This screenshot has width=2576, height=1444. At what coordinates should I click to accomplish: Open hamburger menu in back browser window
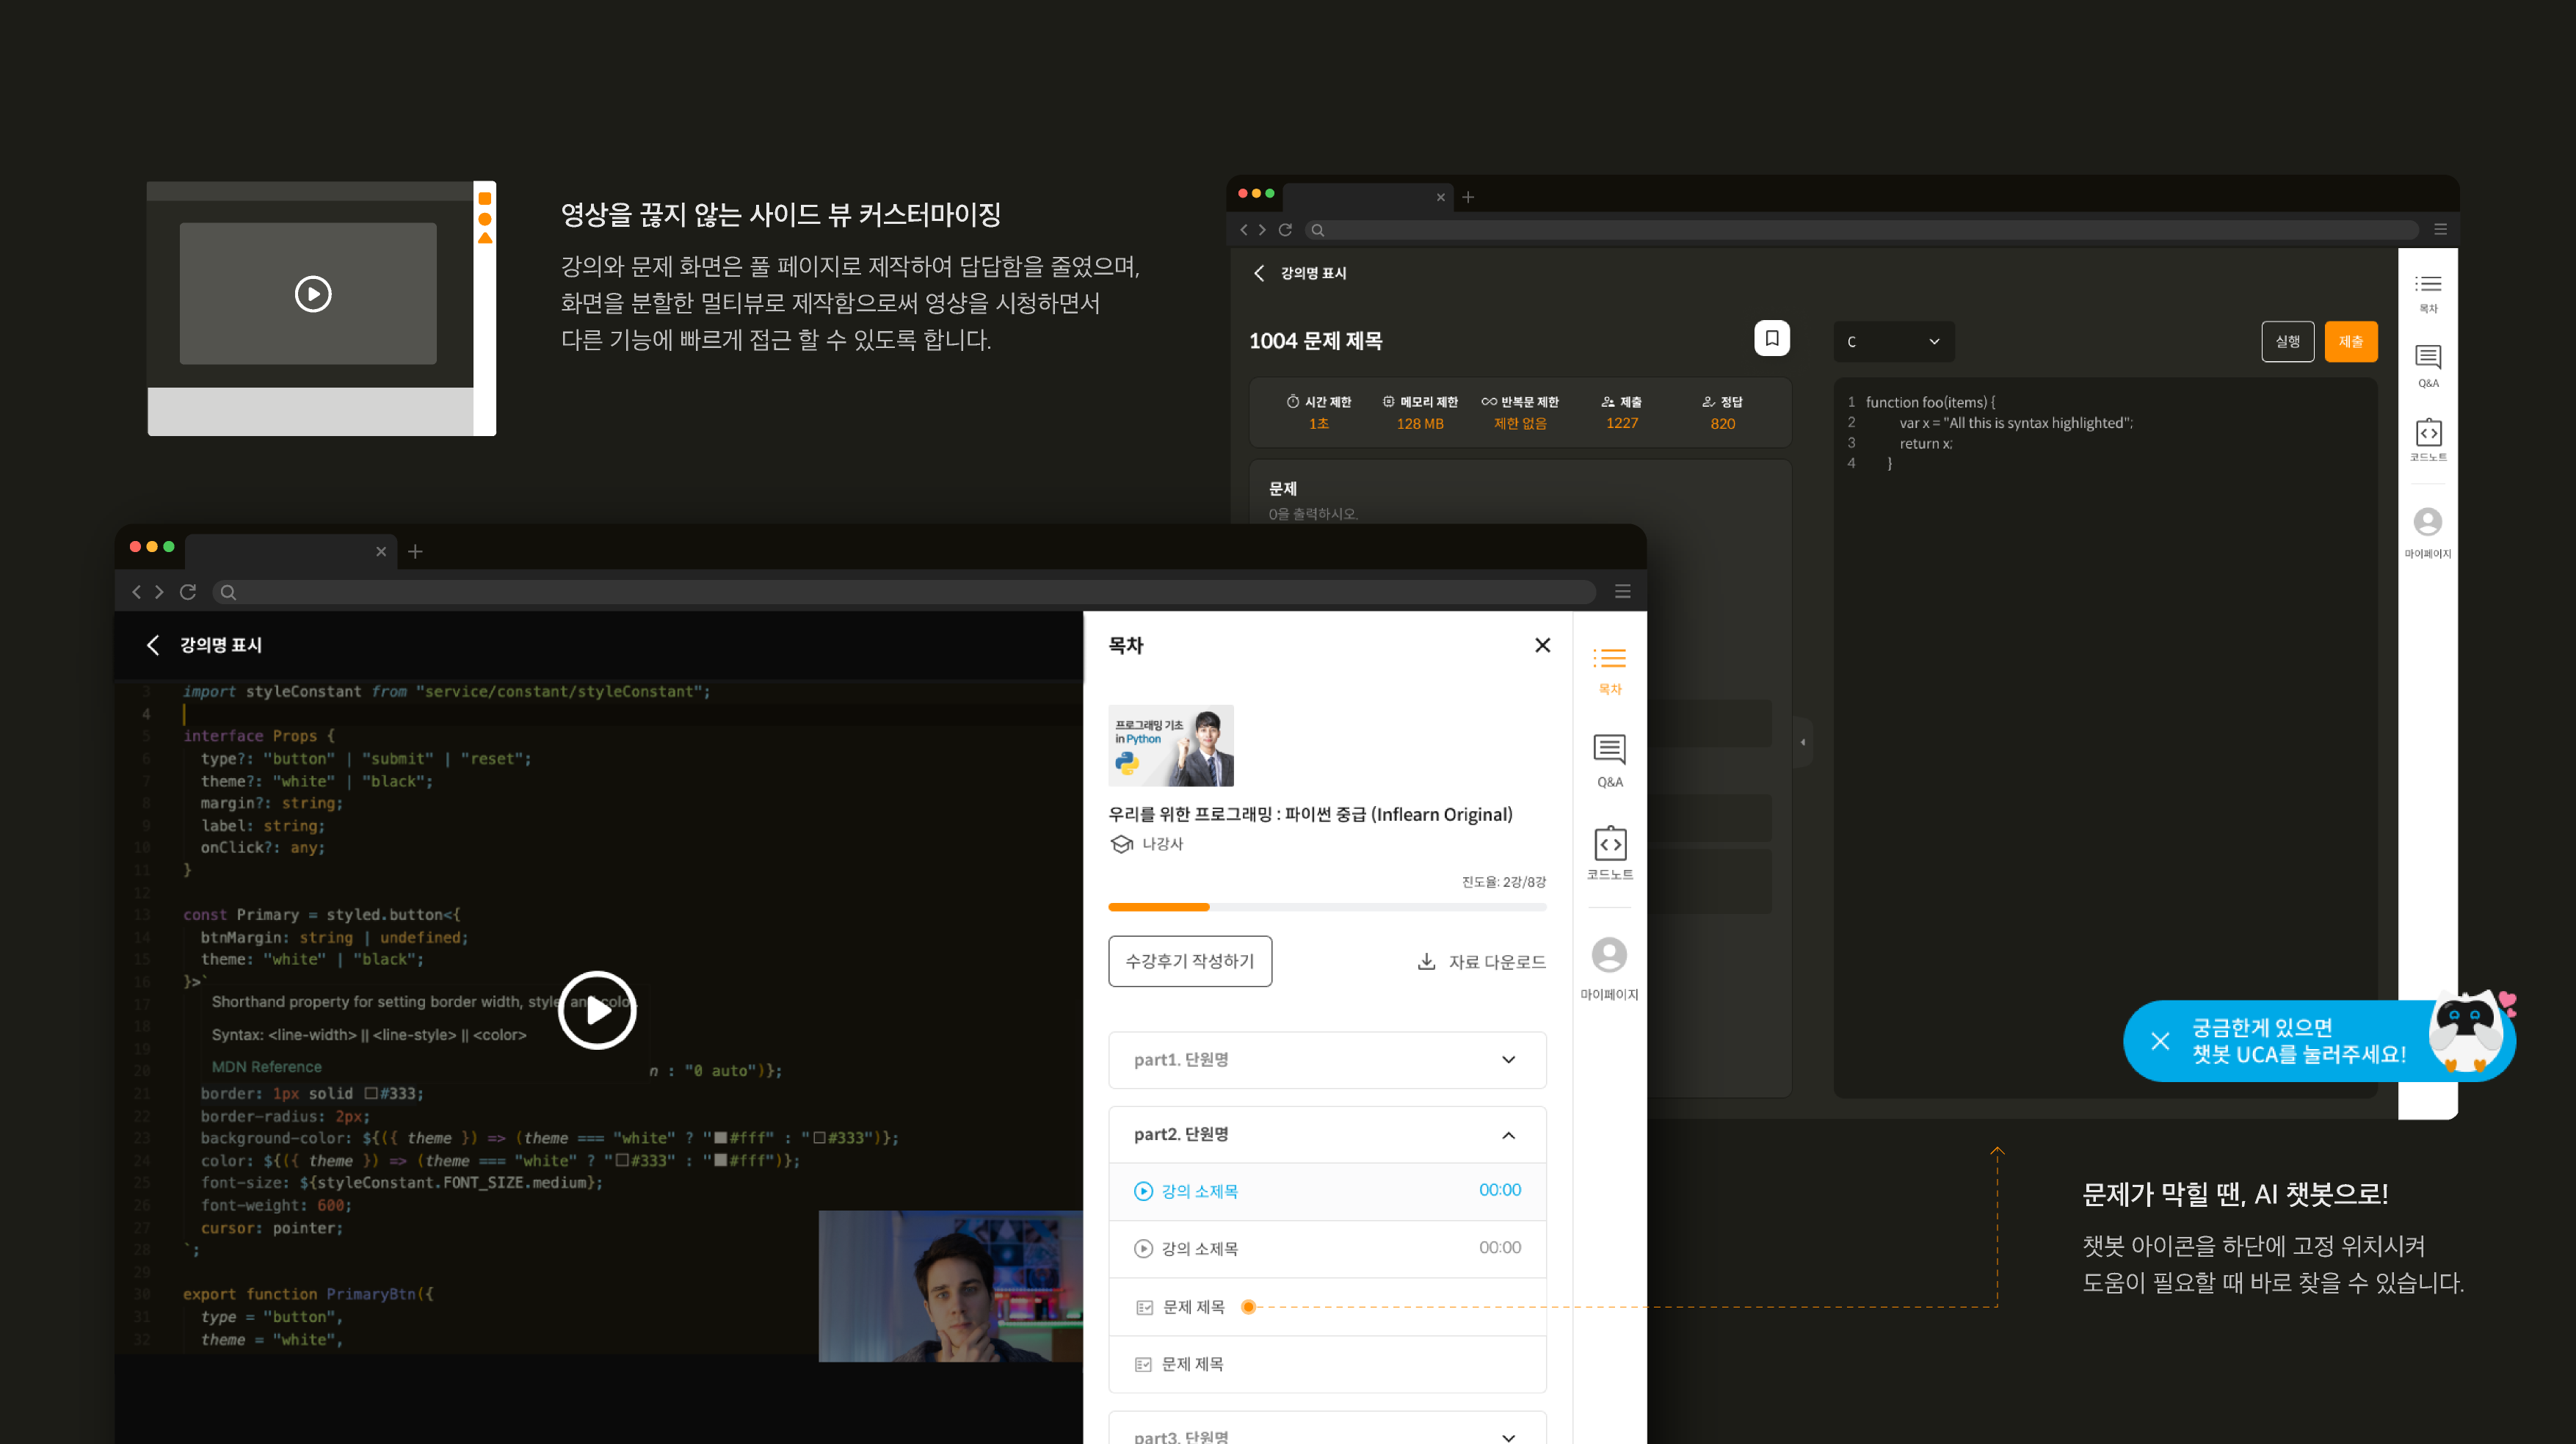click(x=2440, y=230)
